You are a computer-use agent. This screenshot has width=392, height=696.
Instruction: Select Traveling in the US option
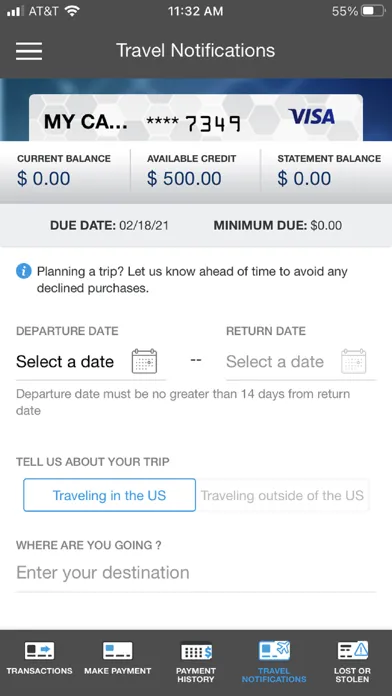click(109, 495)
